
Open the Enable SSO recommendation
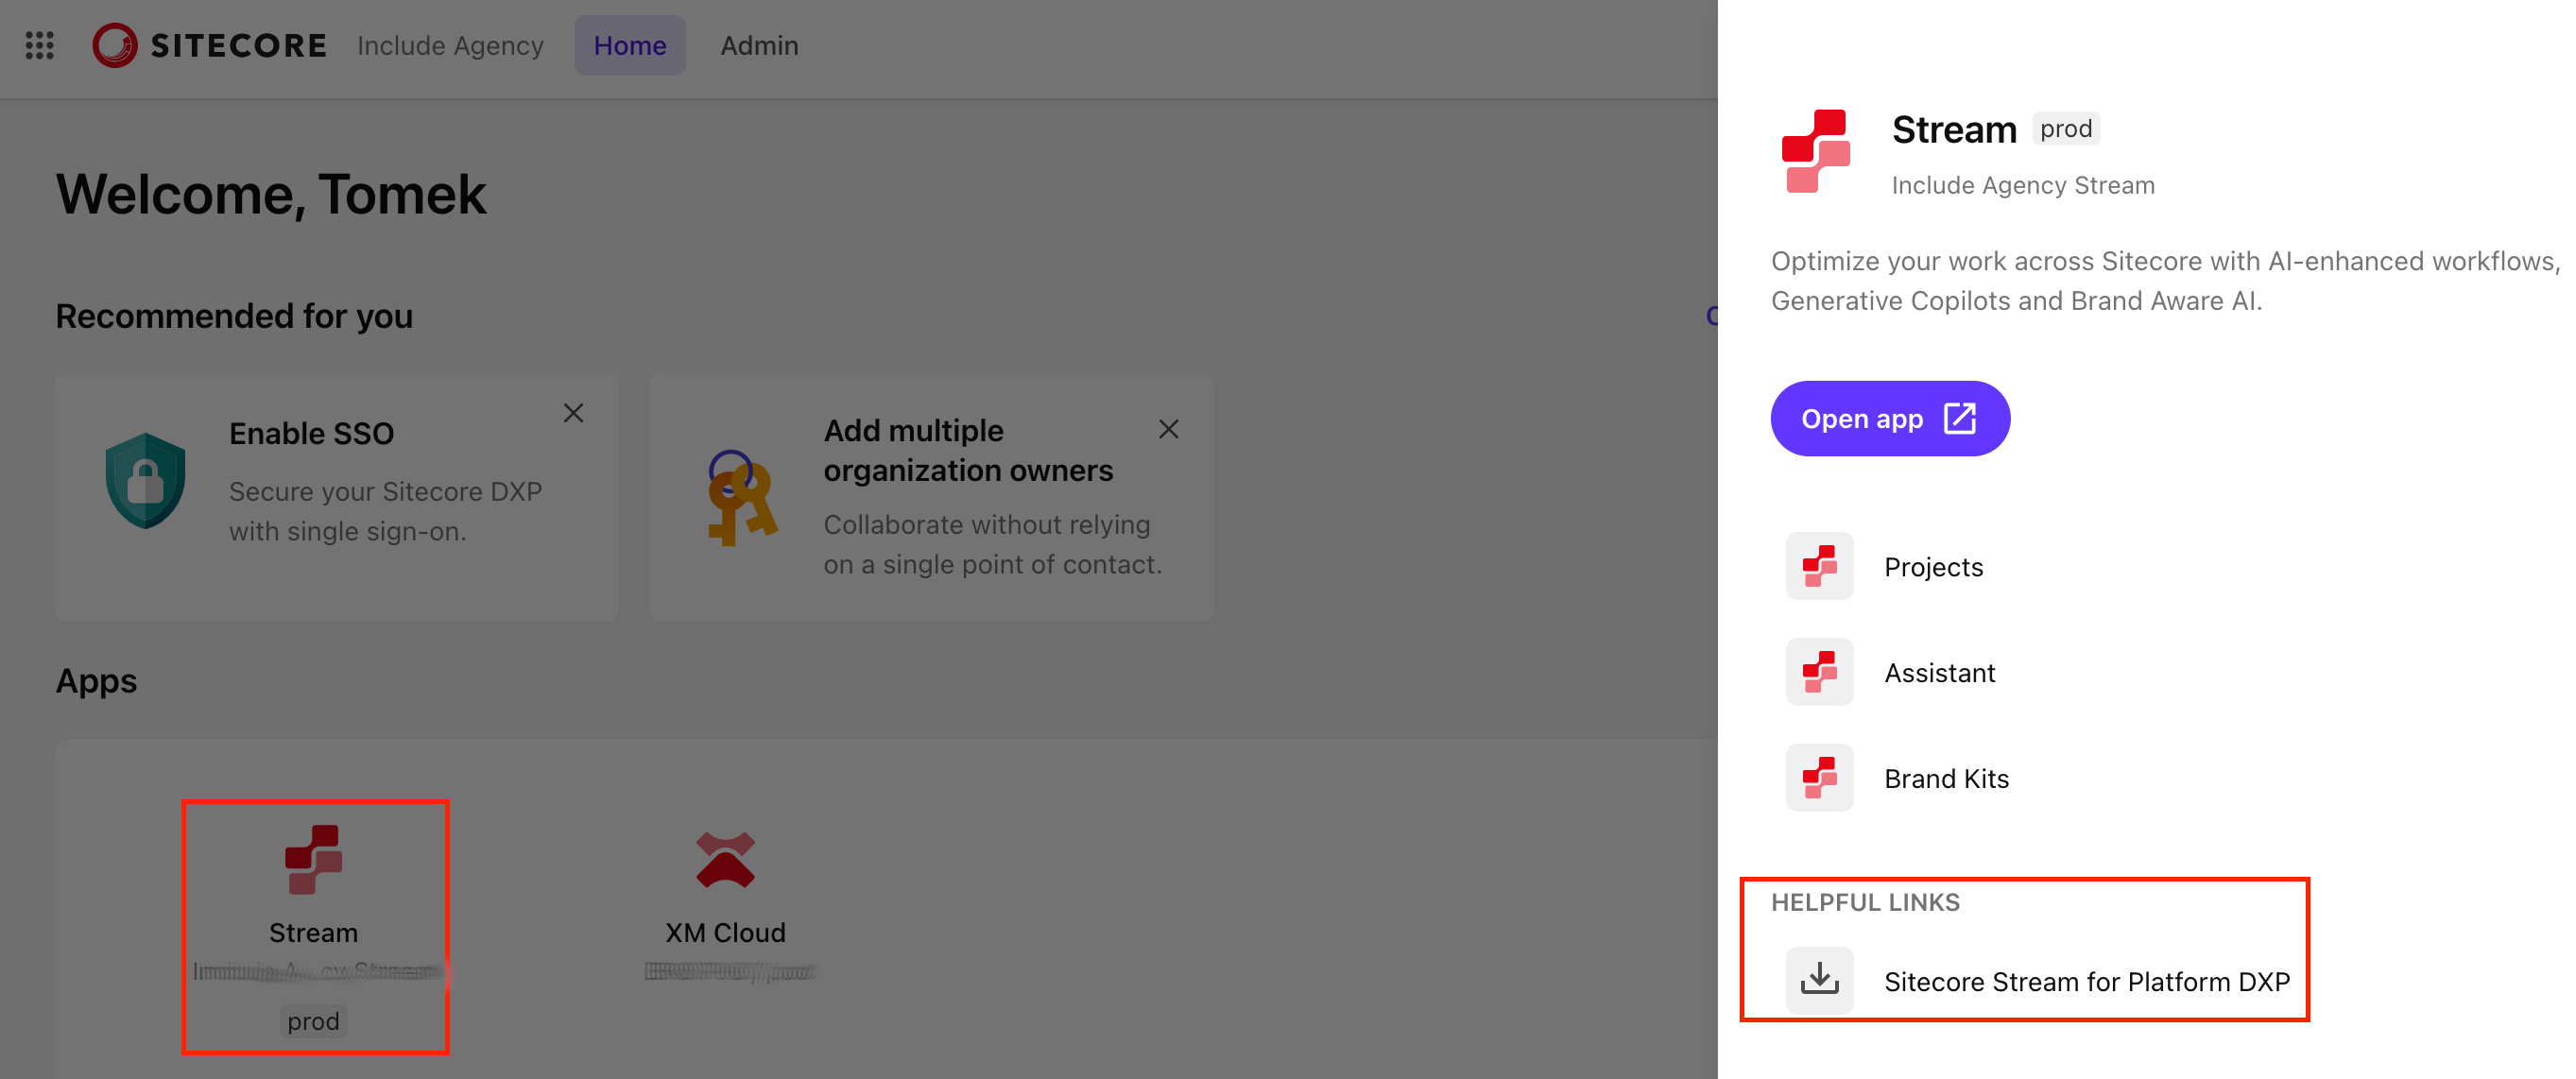312,434
